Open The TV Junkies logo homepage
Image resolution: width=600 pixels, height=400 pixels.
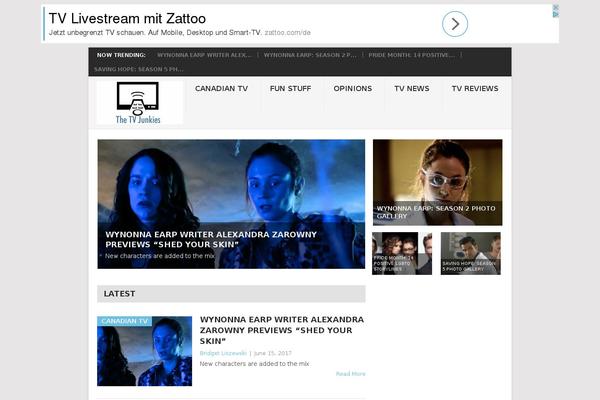pyautogui.click(x=139, y=103)
